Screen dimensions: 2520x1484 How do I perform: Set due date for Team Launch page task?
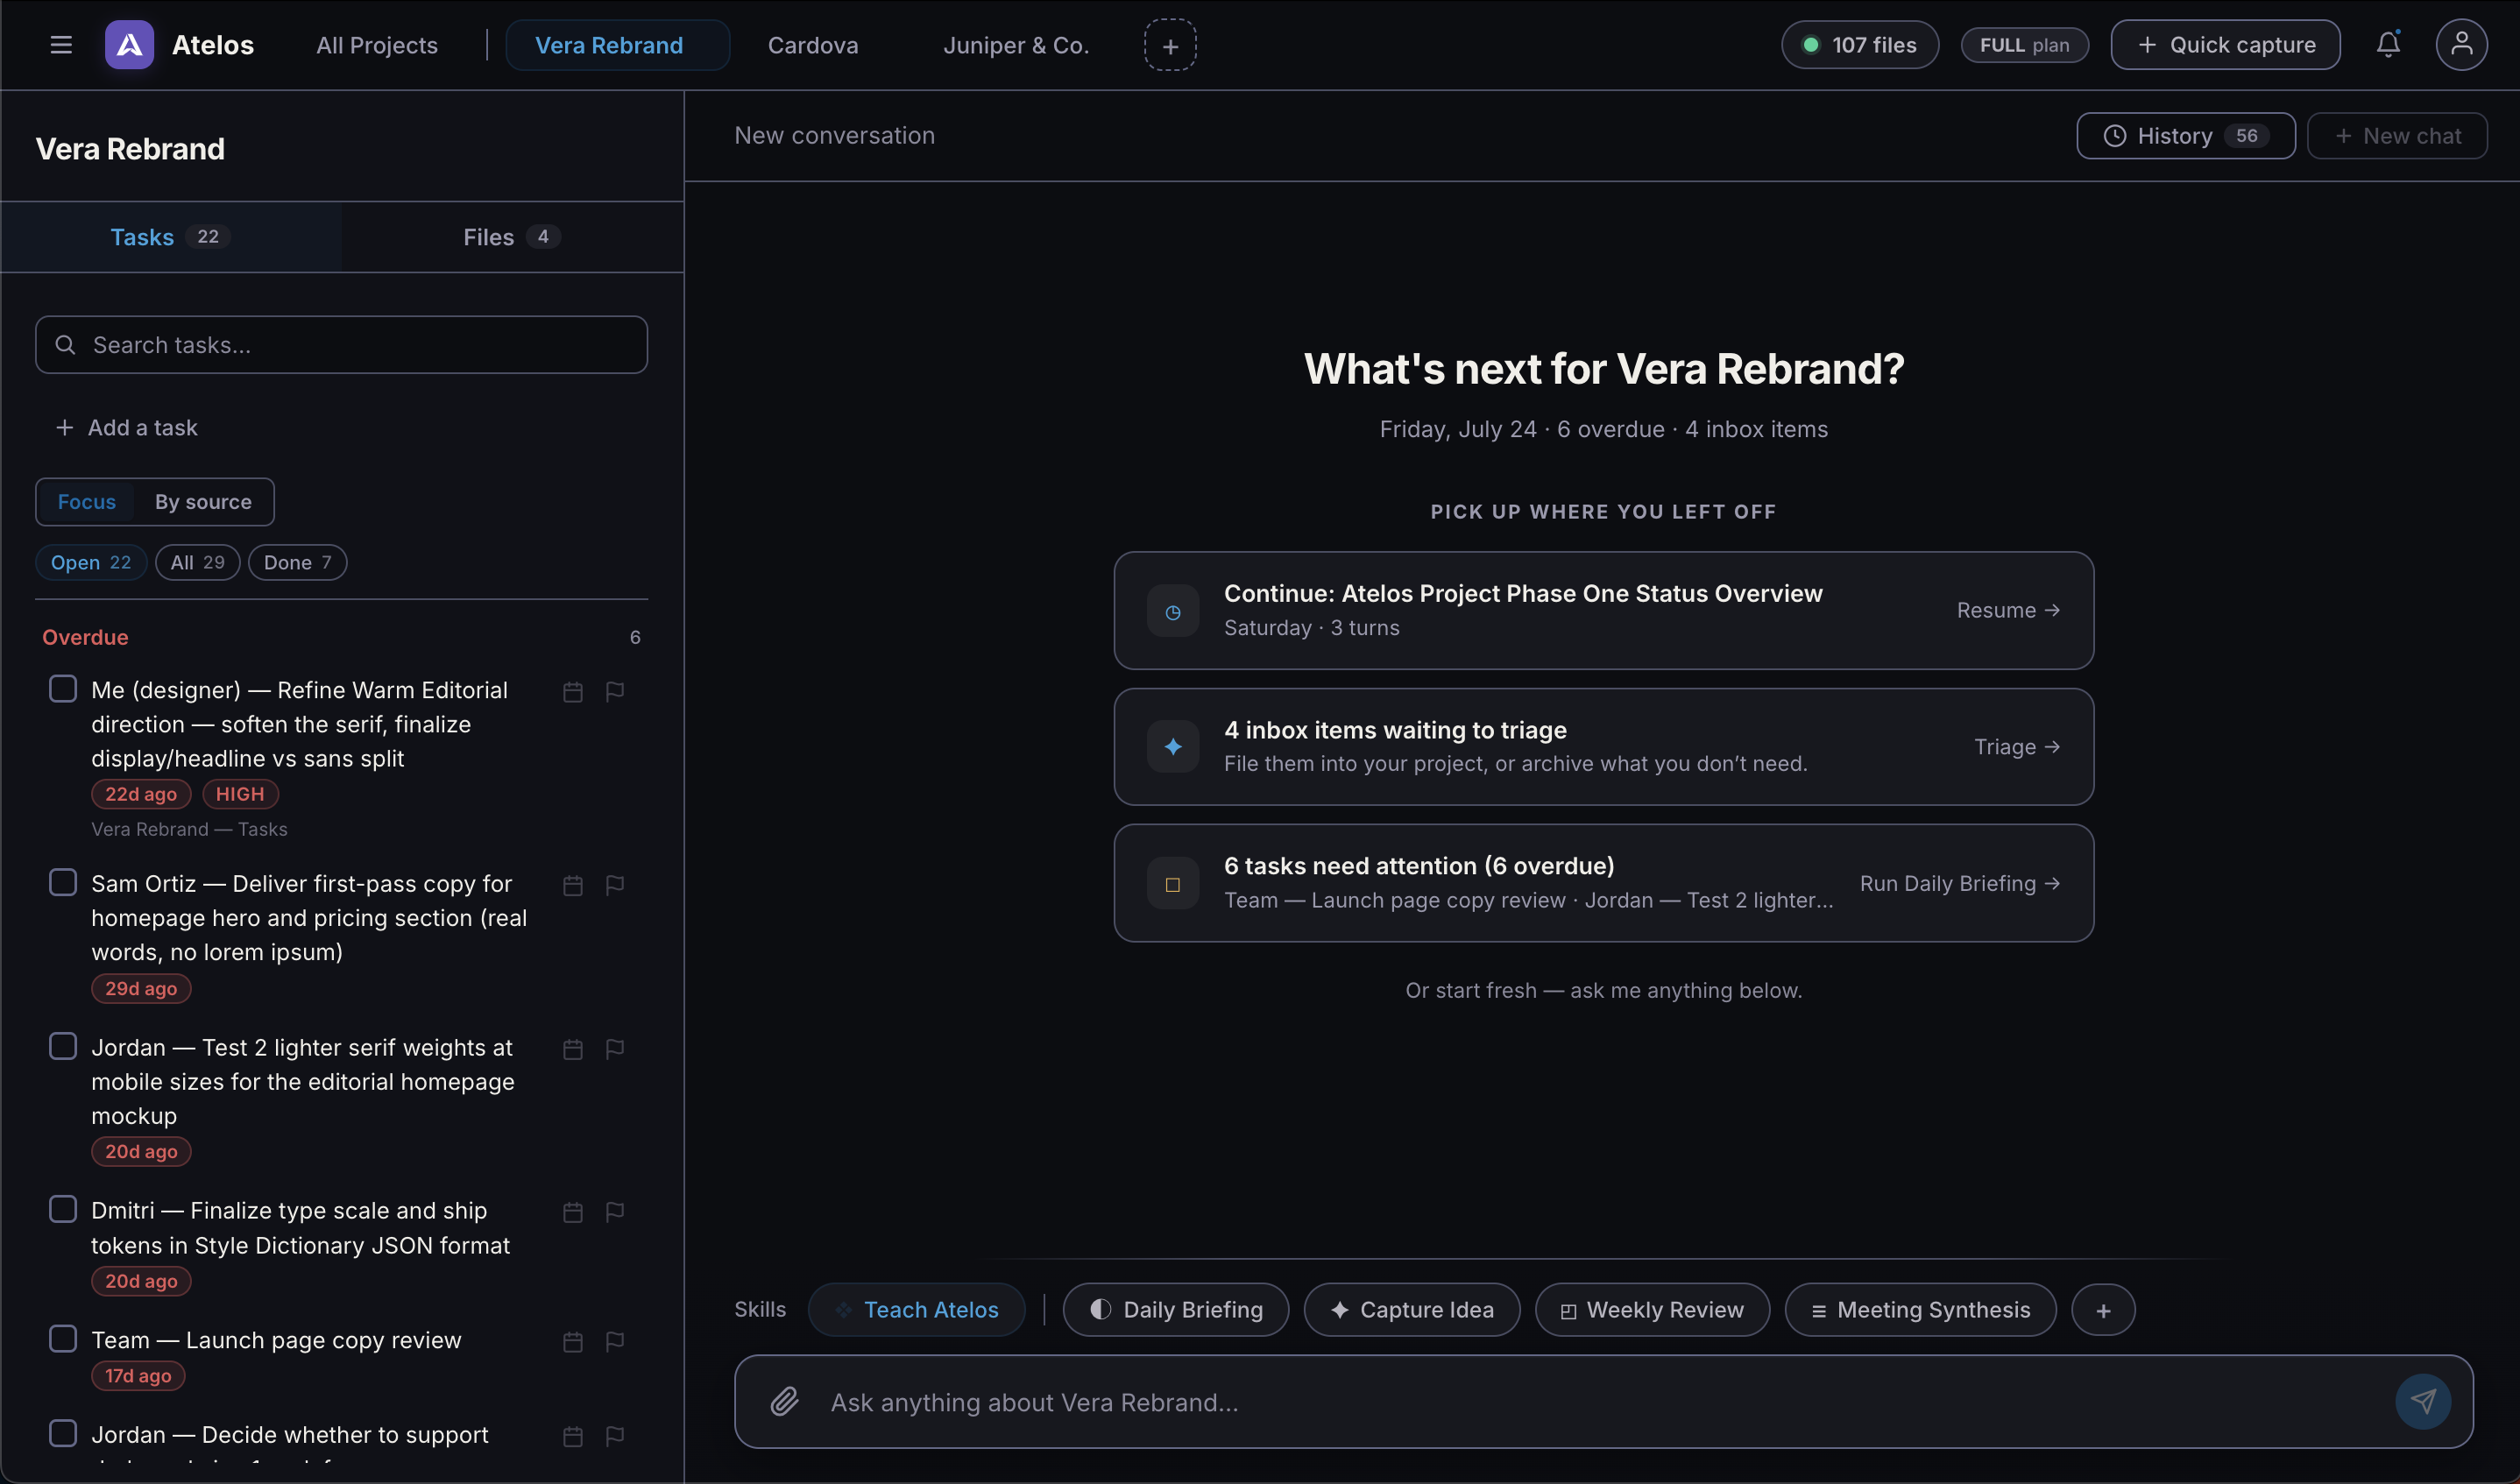pyautogui.click(x=573, y=1342)
